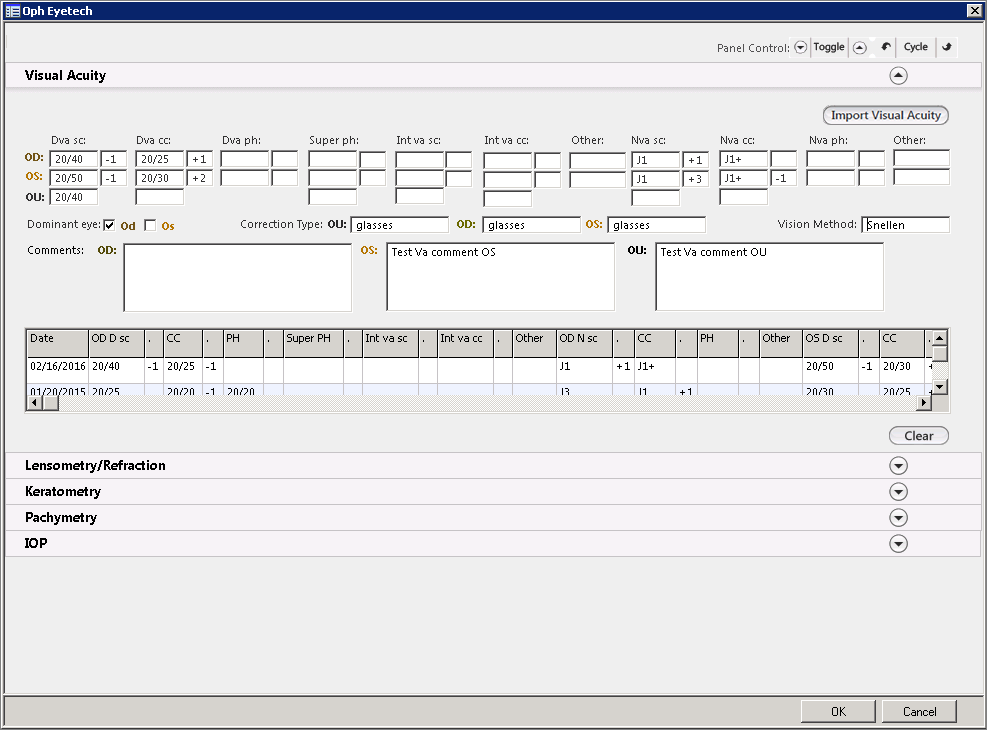Click the OD D sc column header
This screenshot has height=730, width=987.
tap(116, 343)
